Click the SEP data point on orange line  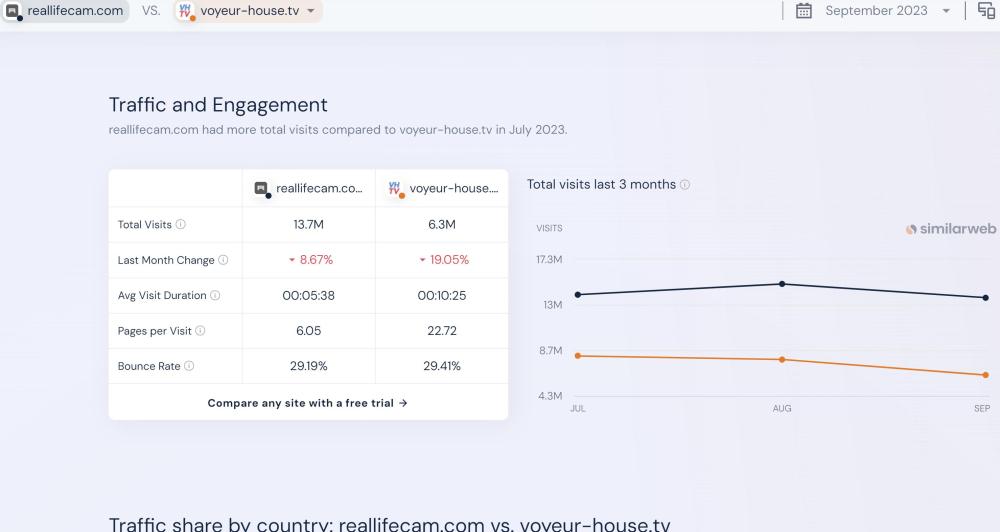[985, 375]
